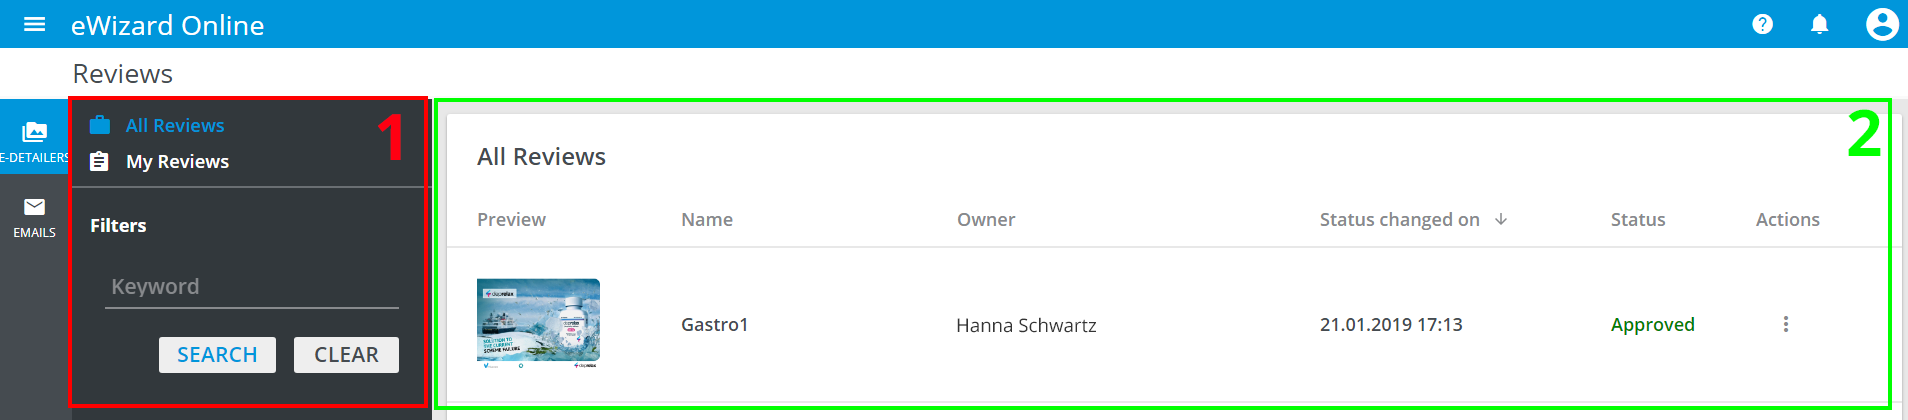Switch to the Emails section
The image size is (1908, 420).
(34, 216)
